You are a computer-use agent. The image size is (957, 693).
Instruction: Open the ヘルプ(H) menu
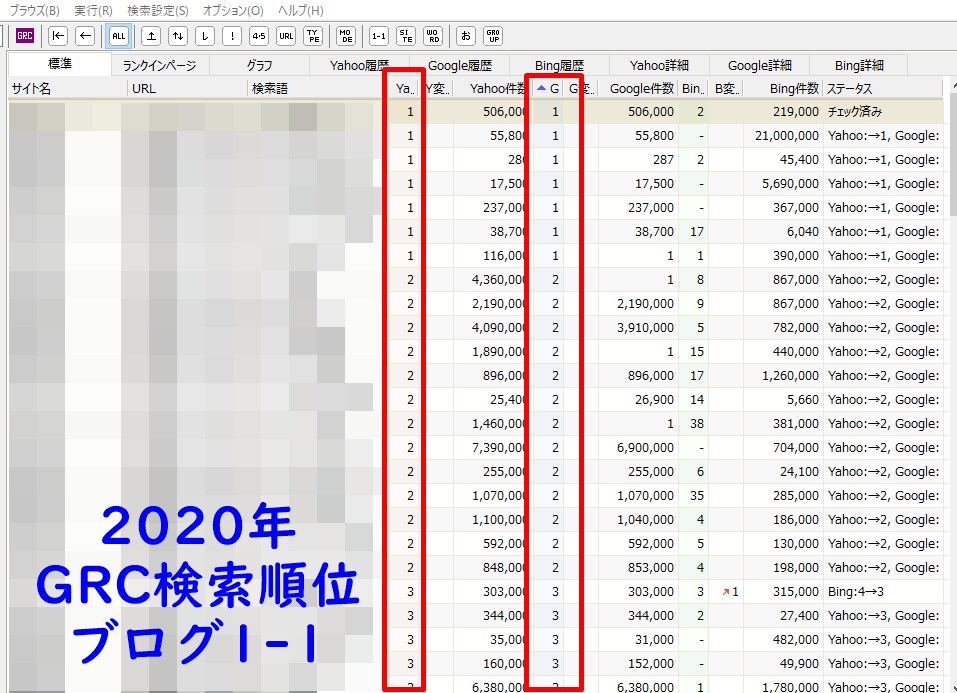click(300, 10)
